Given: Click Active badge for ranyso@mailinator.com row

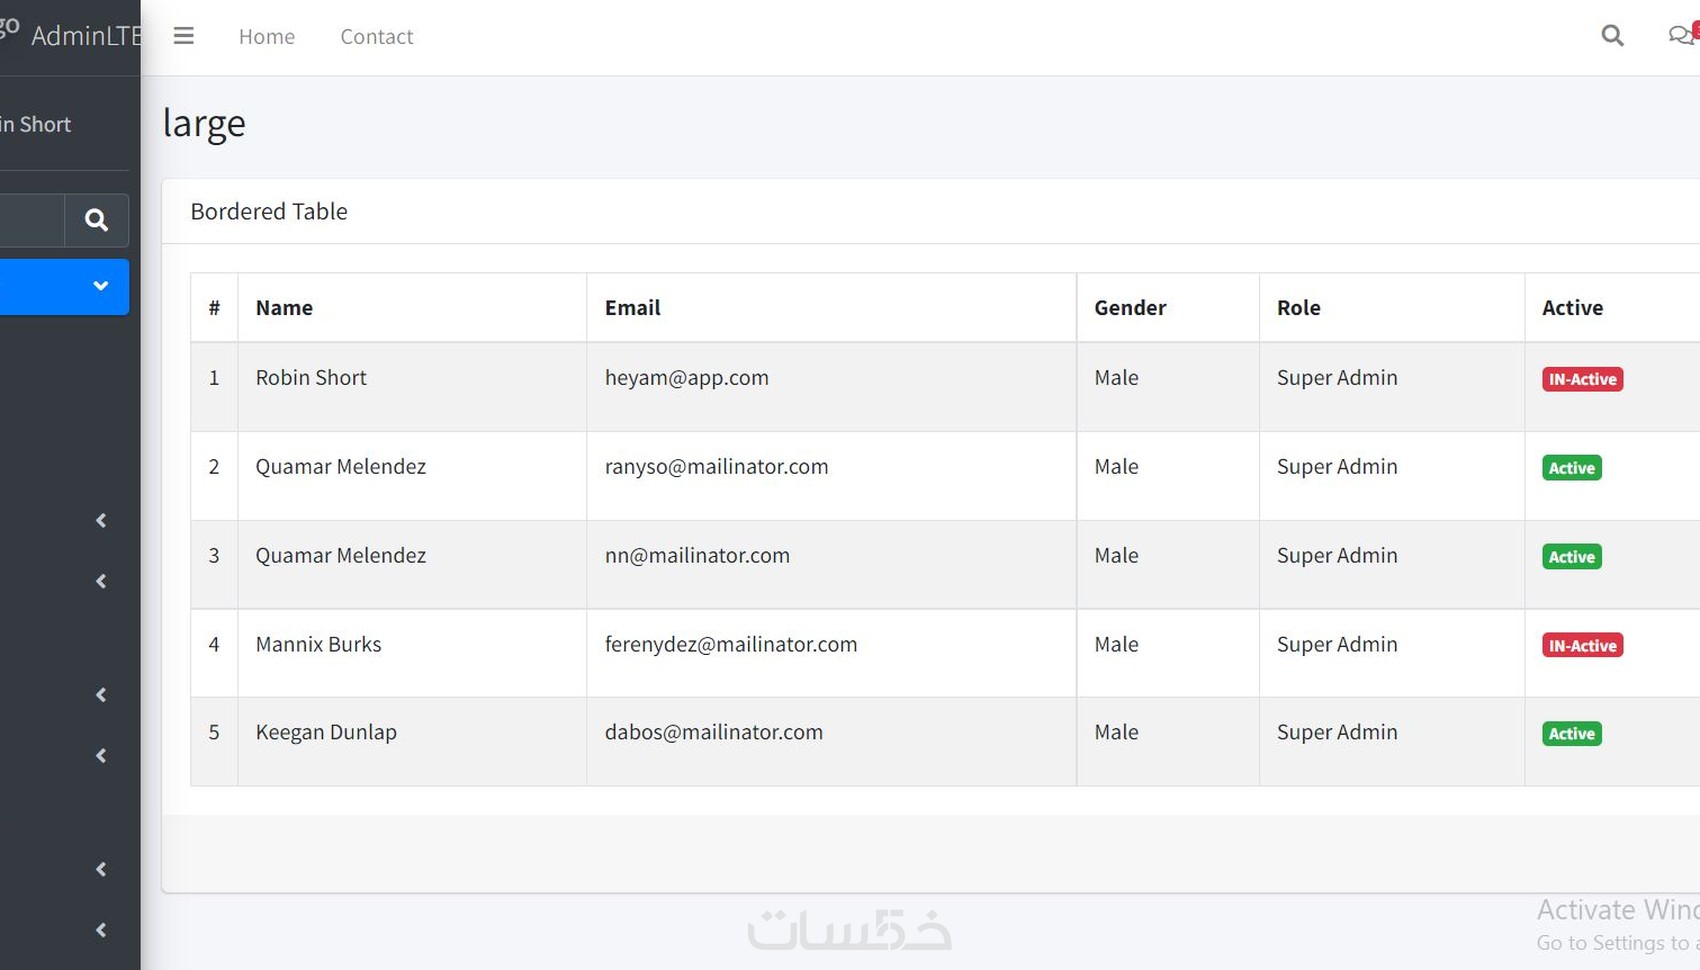Looking at the screenshot, I should [x=1571, y=468].
